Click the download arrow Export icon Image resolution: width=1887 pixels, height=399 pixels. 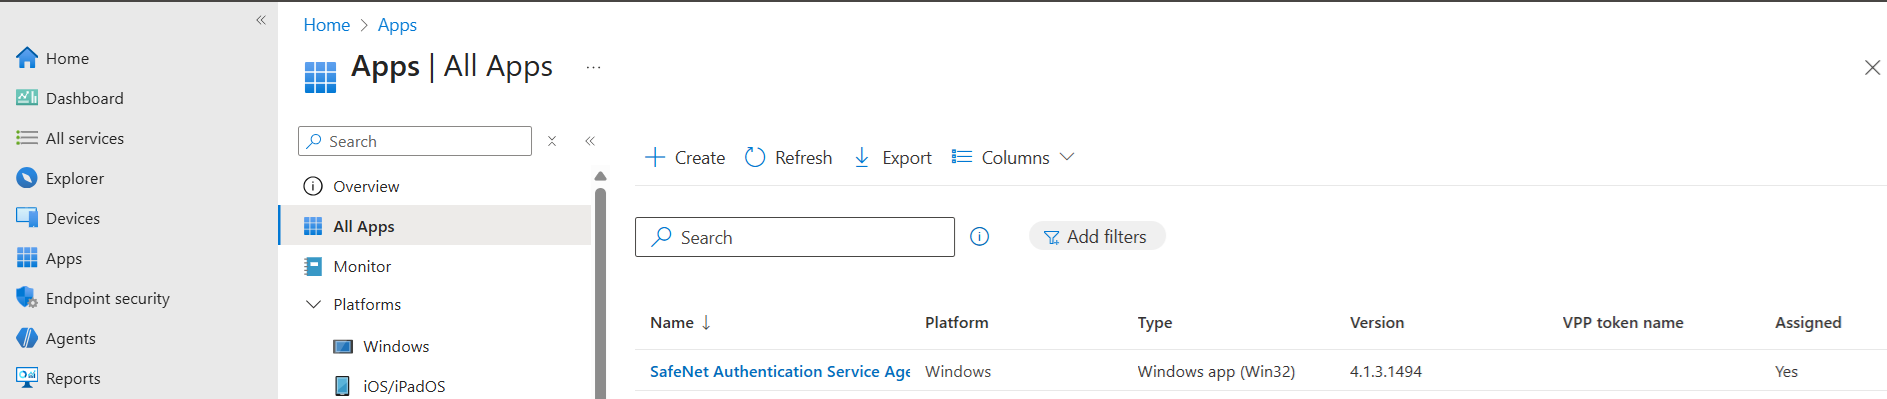(x=862, y=157)
